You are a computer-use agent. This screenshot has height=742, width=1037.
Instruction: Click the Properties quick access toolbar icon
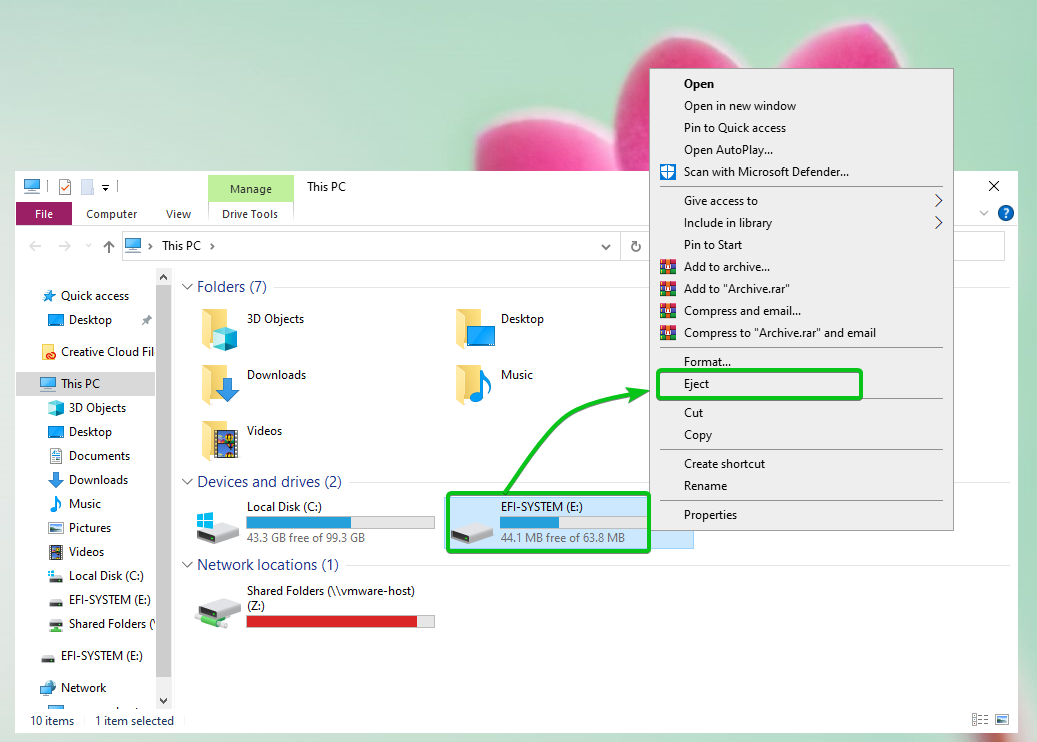tap(65, 187)
